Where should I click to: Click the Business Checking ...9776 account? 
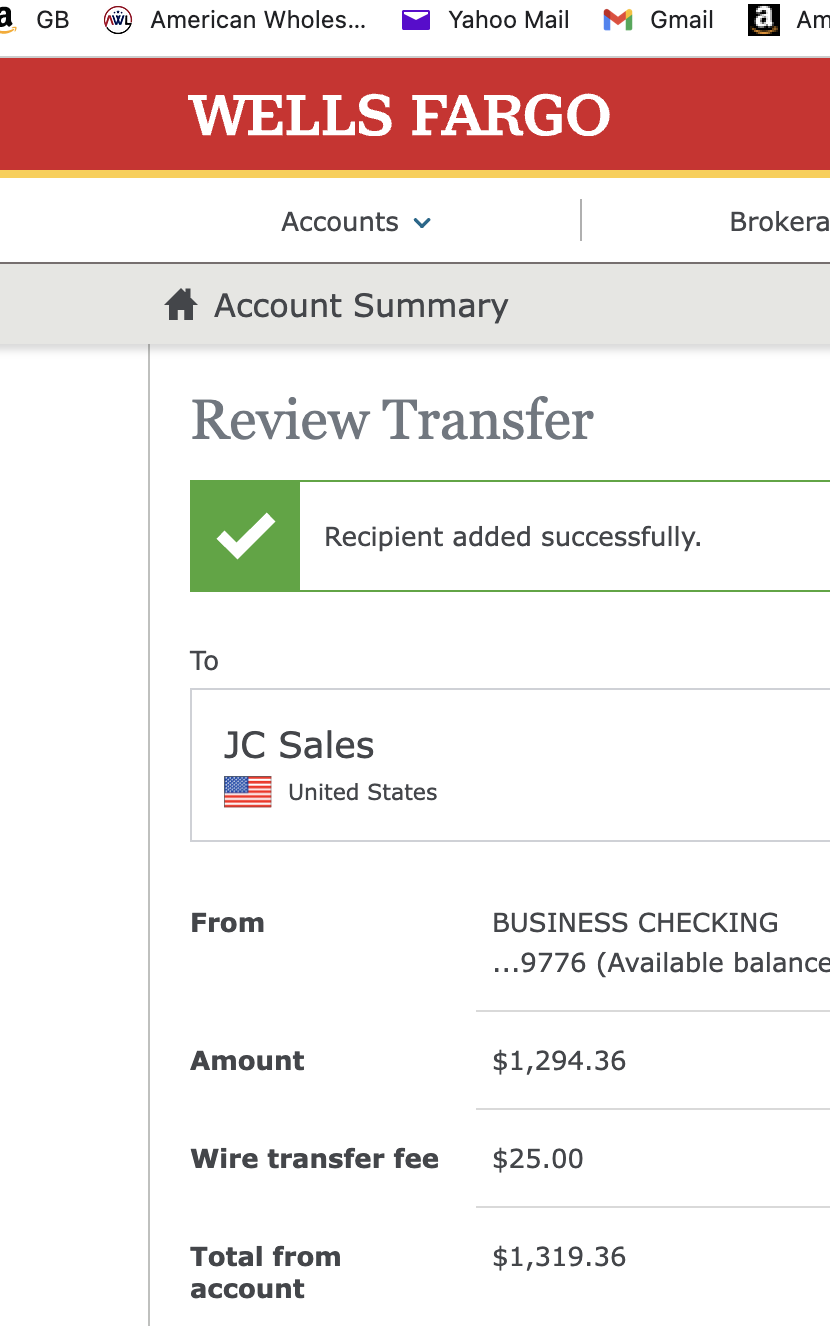tap(661, 942)
